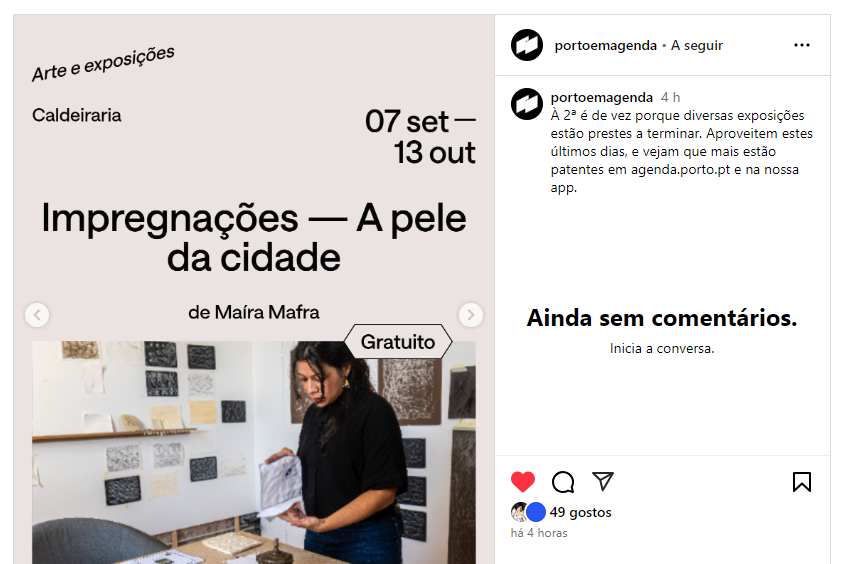Open the three-dots more options menu
Viewport: 845px width, 564px height.
coord(802,45)
